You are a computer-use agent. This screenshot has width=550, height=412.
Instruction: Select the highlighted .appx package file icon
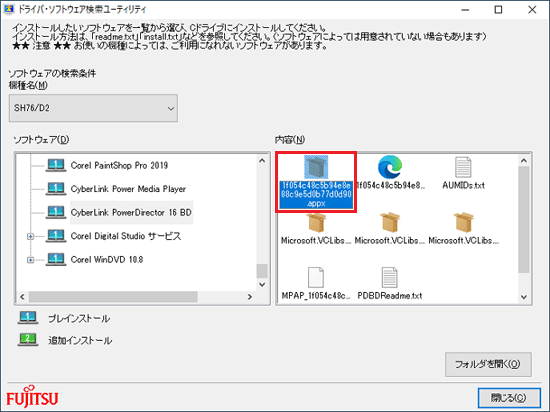[x=316, y=167]
